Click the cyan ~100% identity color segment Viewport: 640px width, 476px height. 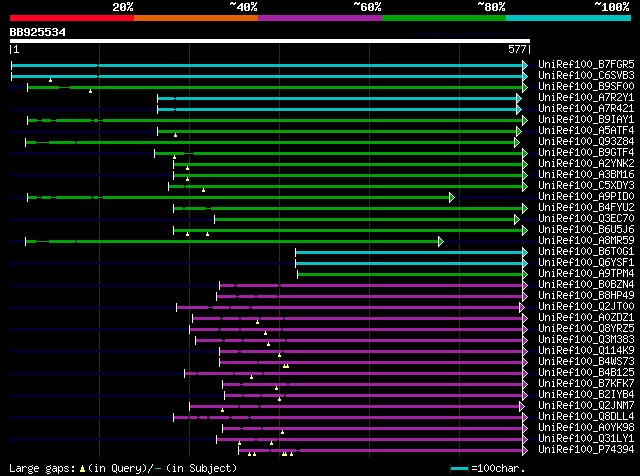[x=569, y=18]
